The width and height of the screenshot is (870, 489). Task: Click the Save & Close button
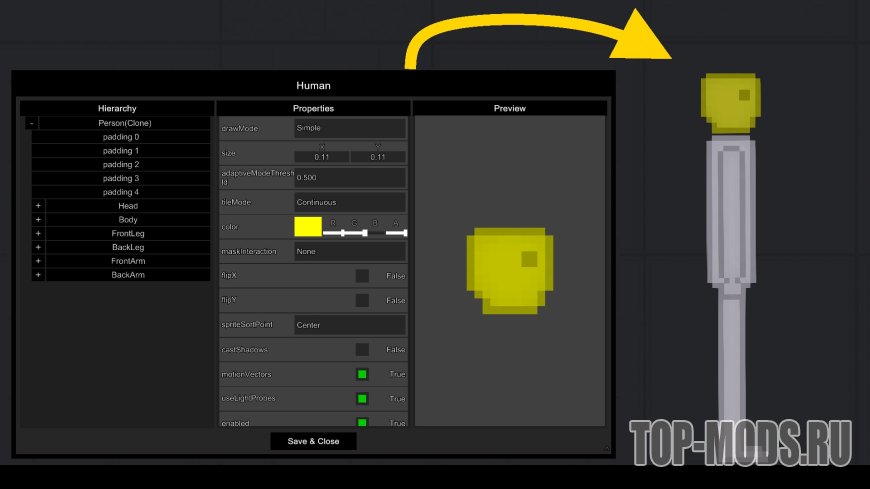[x=313, y=441]
